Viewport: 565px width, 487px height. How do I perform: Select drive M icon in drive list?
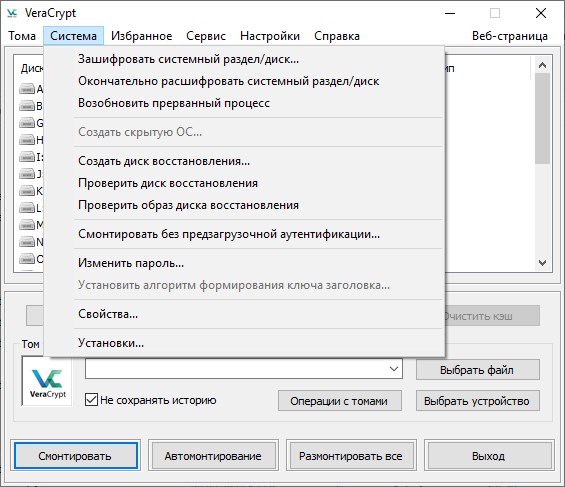(27, 225)
